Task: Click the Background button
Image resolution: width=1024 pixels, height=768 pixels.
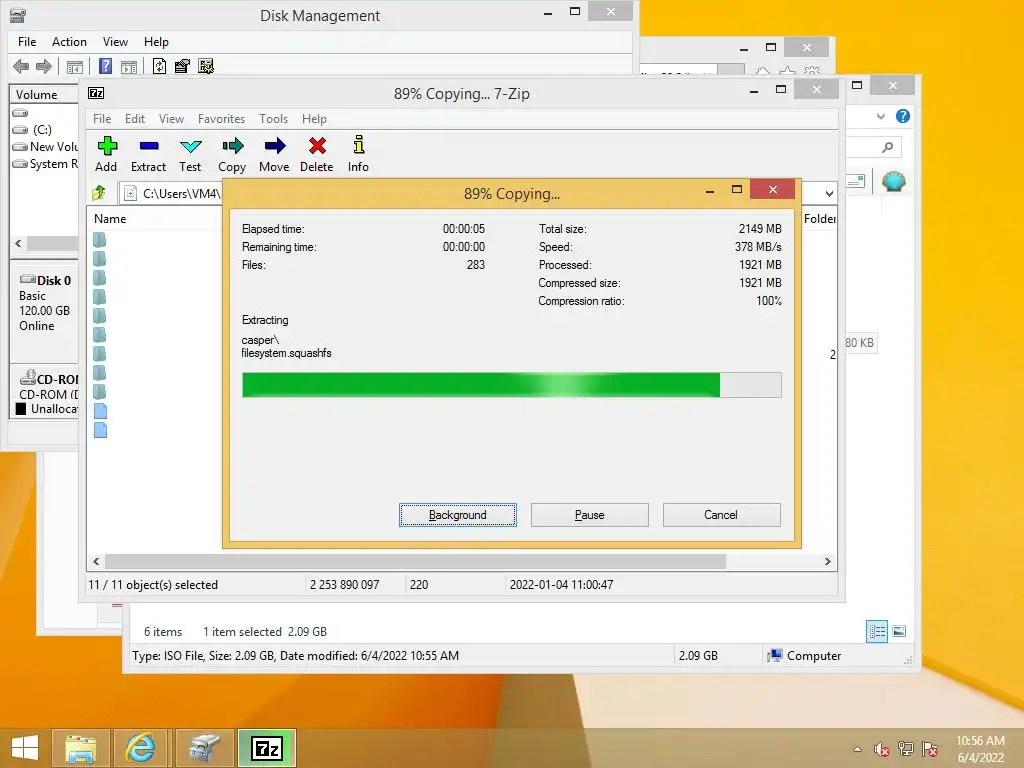Action: tap(458, 515)
